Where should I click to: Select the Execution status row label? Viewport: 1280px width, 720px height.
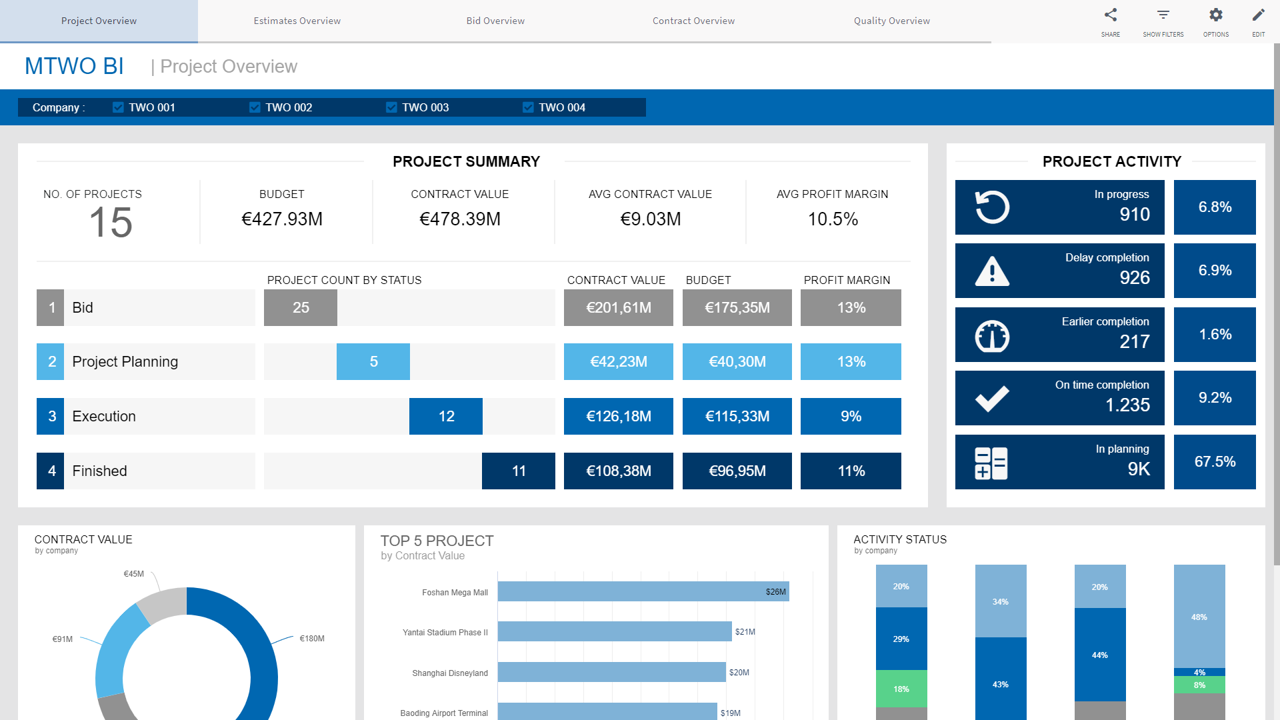click(x=104, y=417)
